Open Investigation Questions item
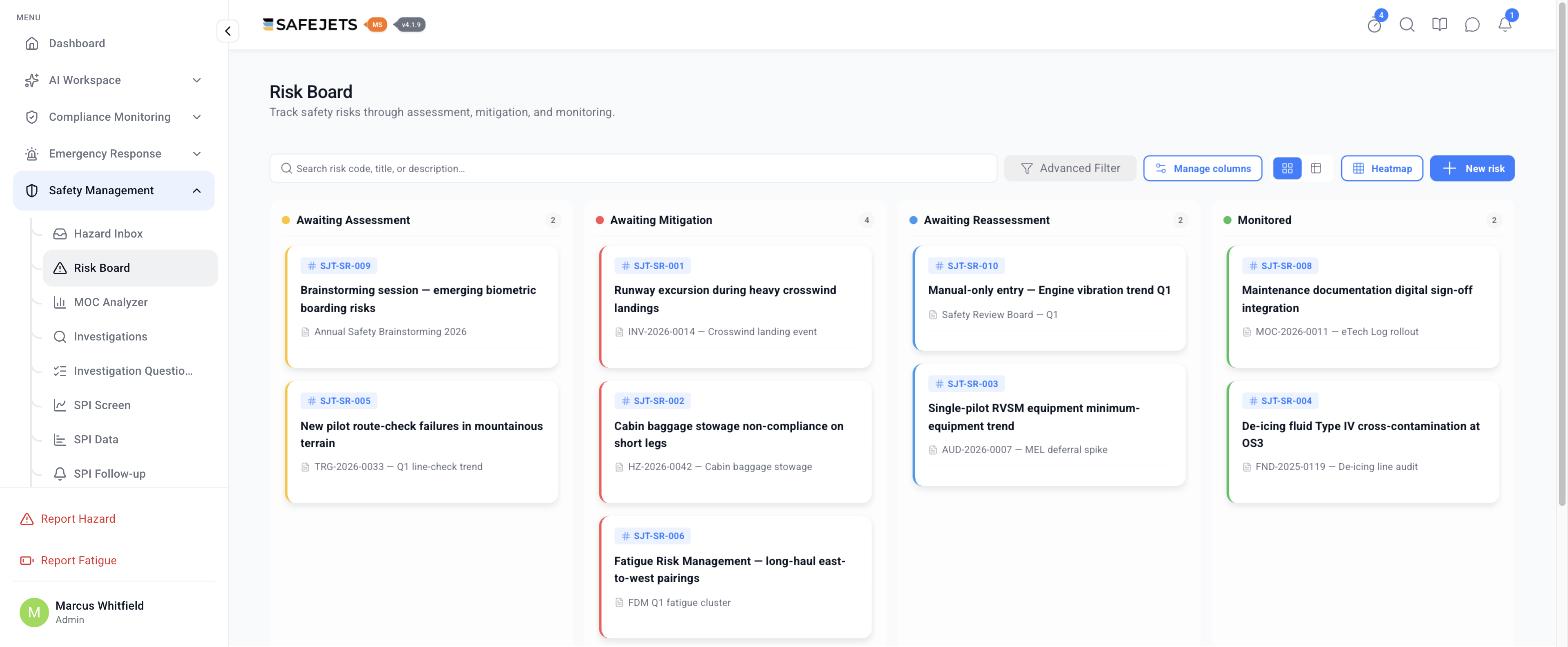This screenshot has width=1568, height=647. point(130,371)
